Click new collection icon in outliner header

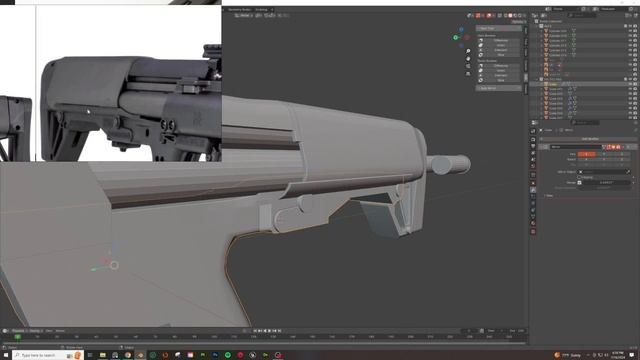click(x=636, y=16)
